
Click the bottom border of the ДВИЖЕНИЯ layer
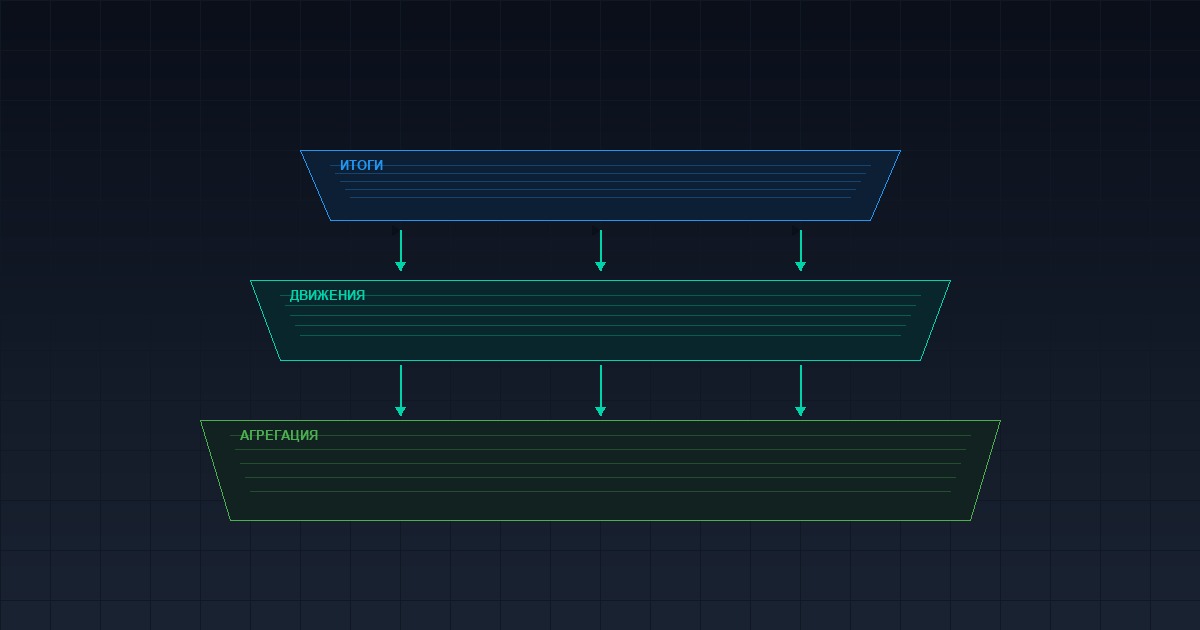(x=600, y=360)
